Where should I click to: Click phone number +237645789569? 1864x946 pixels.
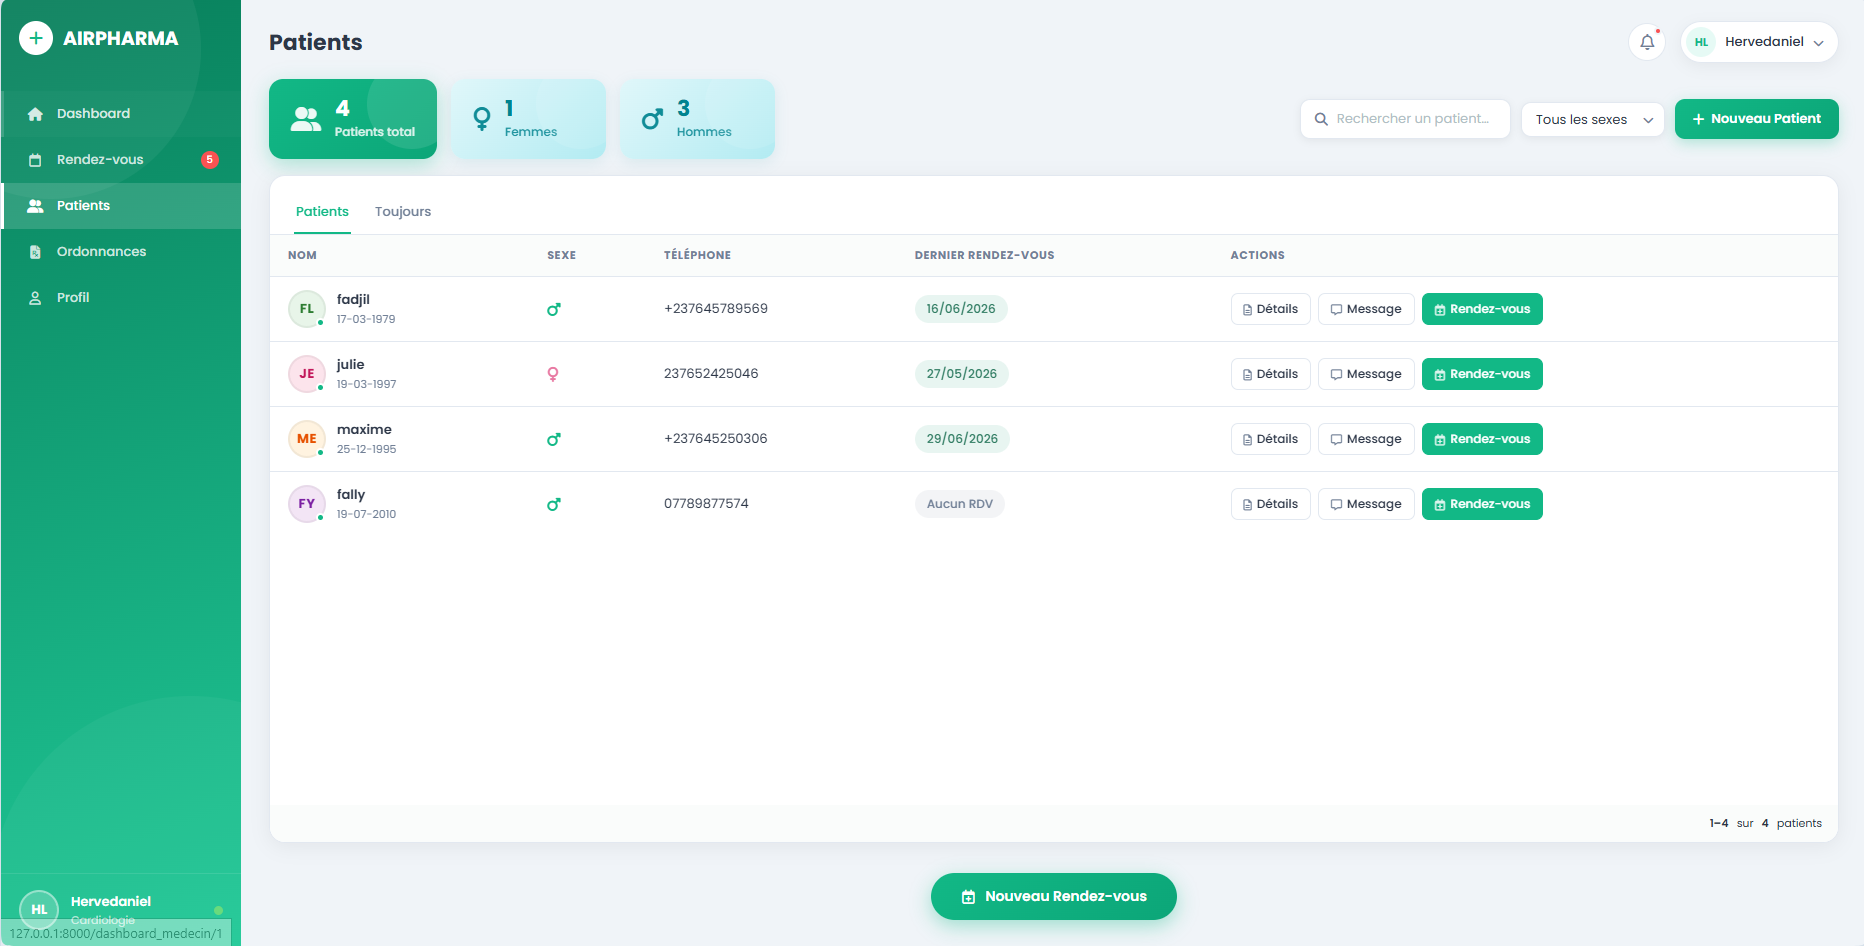point(716,309)
